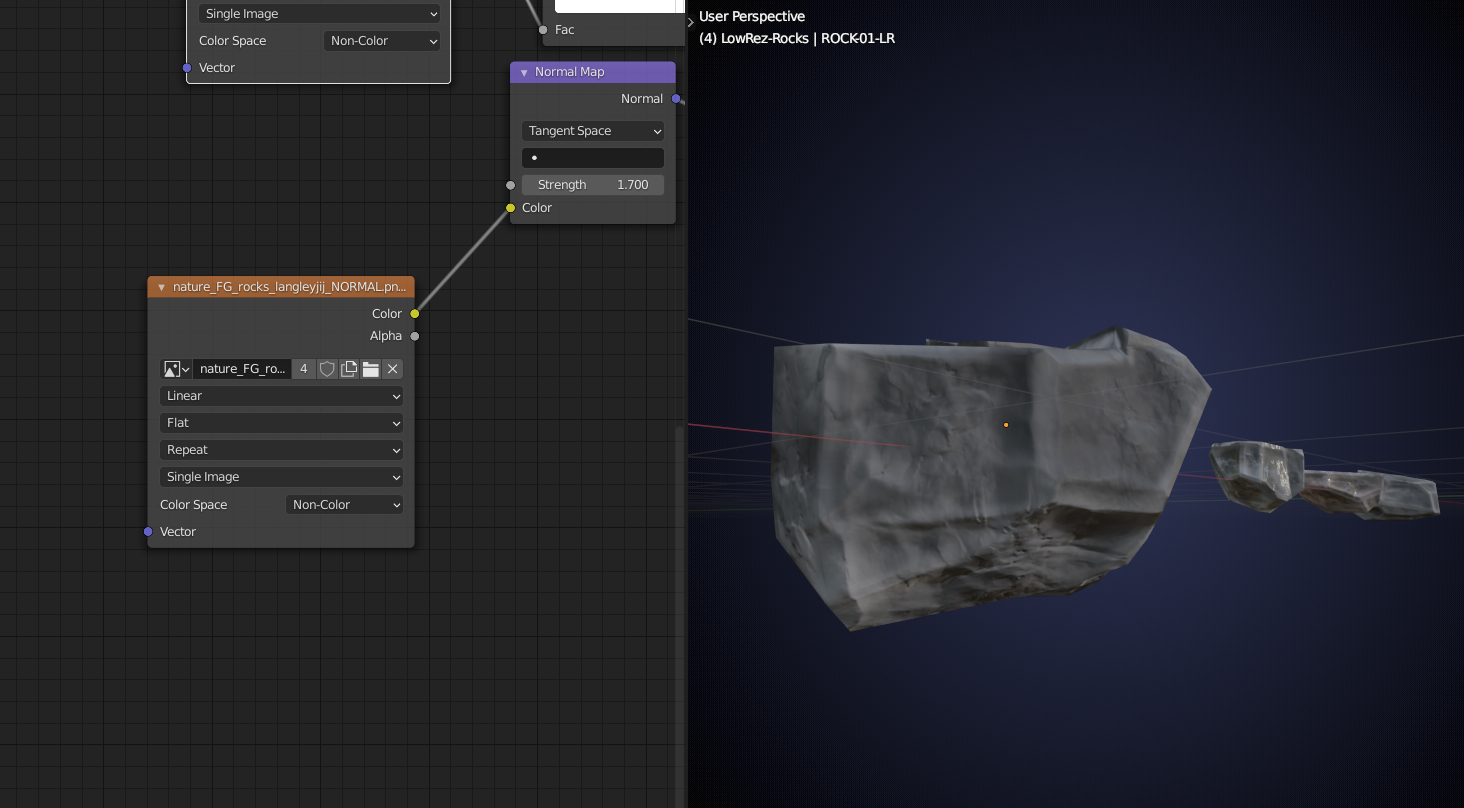Click the duplicate image (new copy) icon
This screenshot has width=1464, height=808.
coord(349,369)
